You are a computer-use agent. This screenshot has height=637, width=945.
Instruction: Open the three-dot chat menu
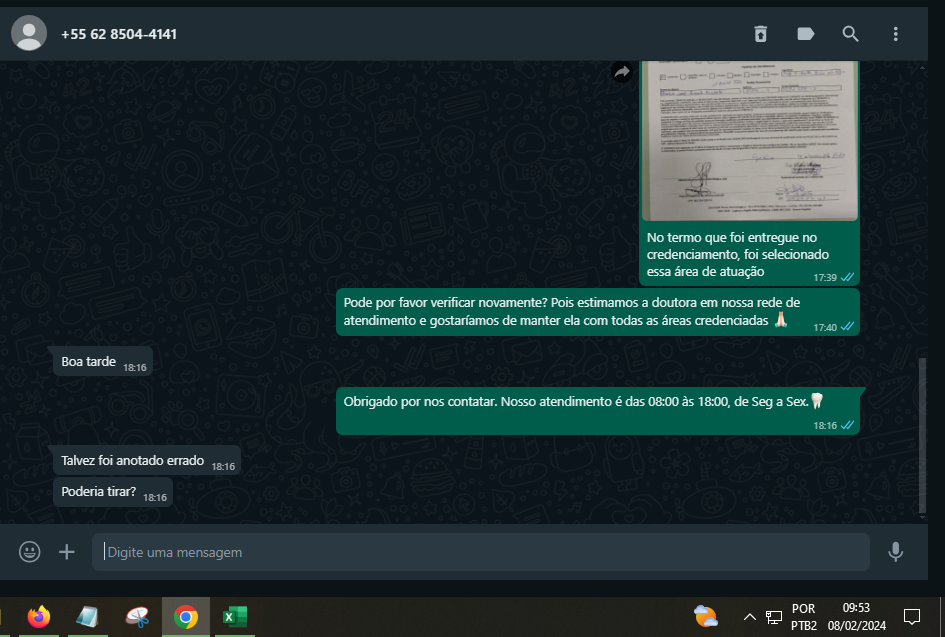click(896, 34)
